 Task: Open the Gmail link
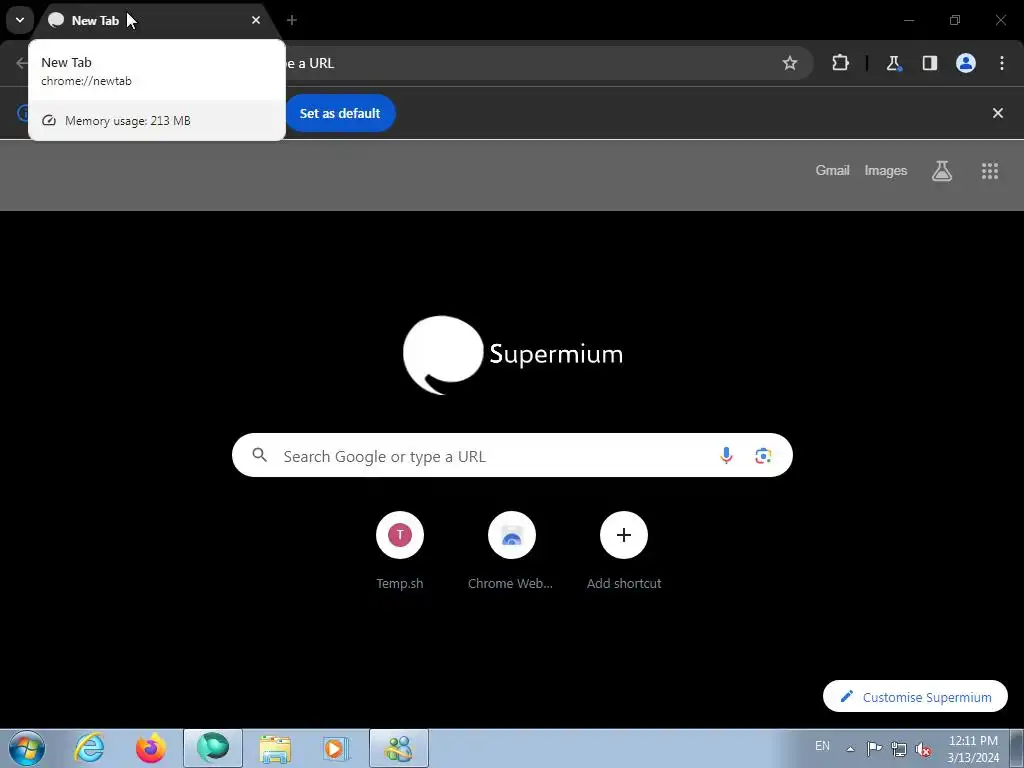(832, 170)
